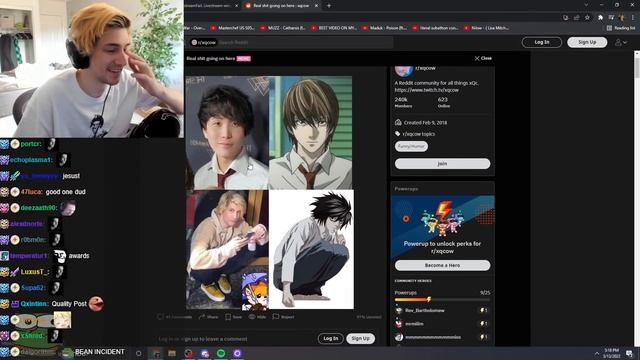This screenshot has width=640, height=360.
Task: Report the post
Action: [x=283, y=317]
